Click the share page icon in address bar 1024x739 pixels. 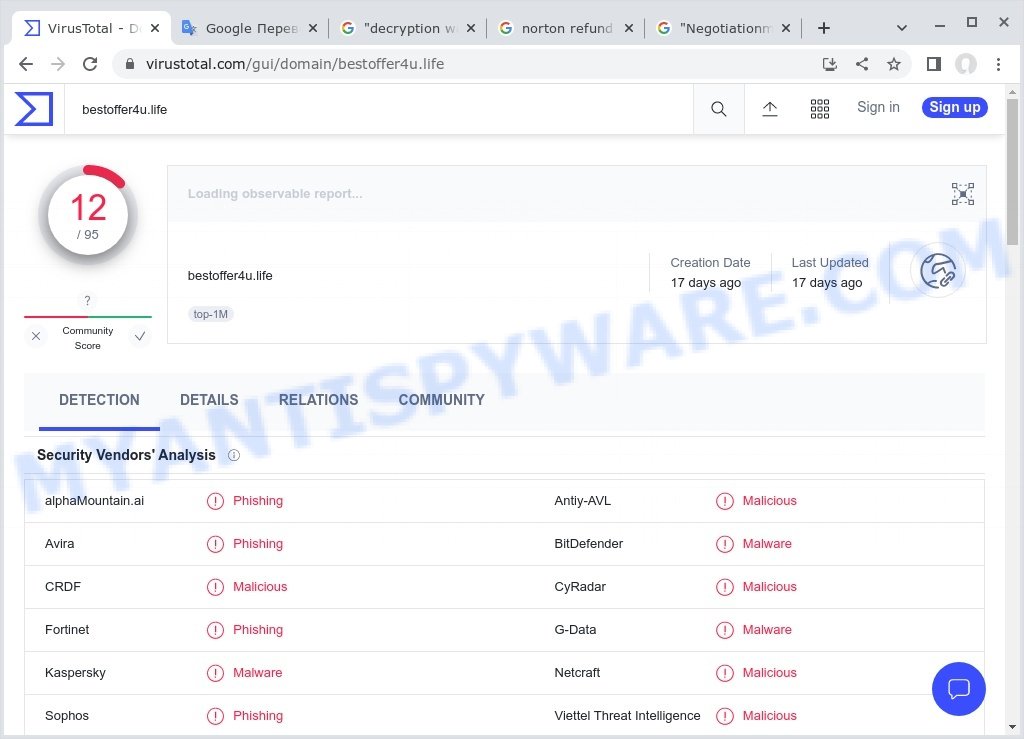point(862,64)
